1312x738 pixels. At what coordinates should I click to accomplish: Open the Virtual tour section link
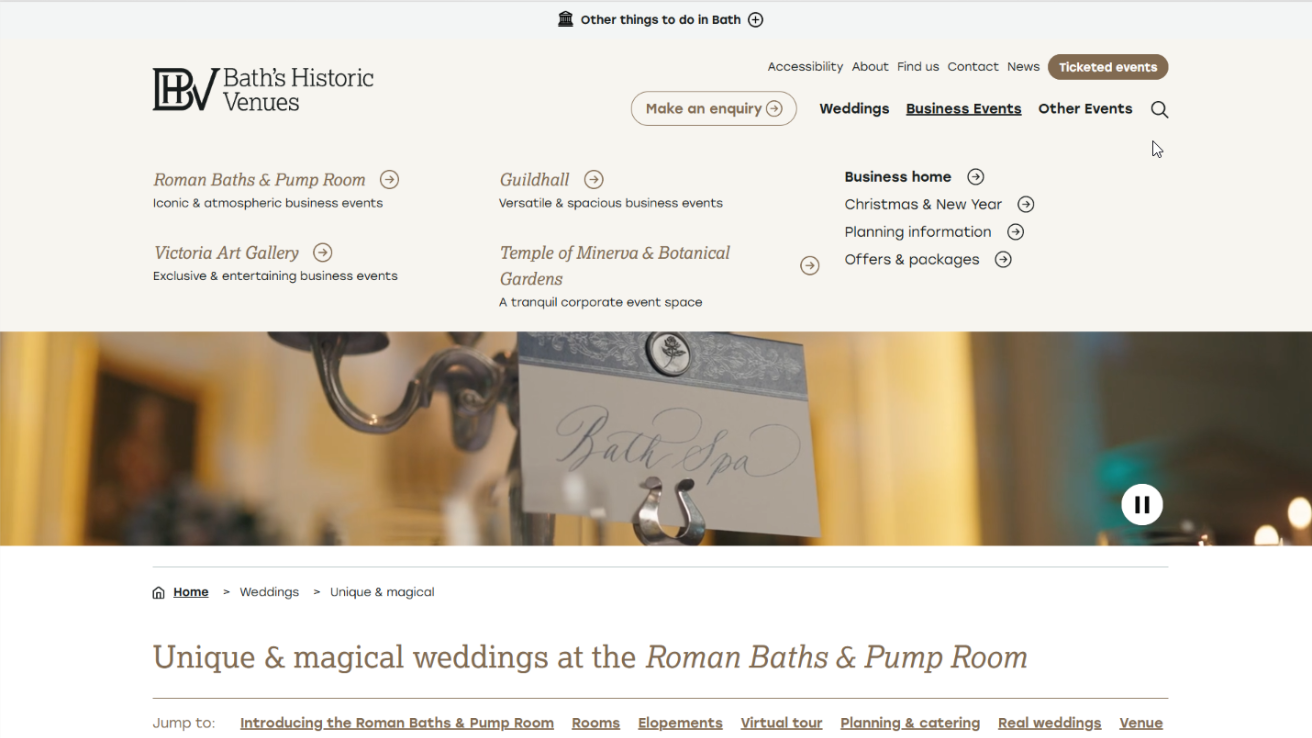point(781,722)
